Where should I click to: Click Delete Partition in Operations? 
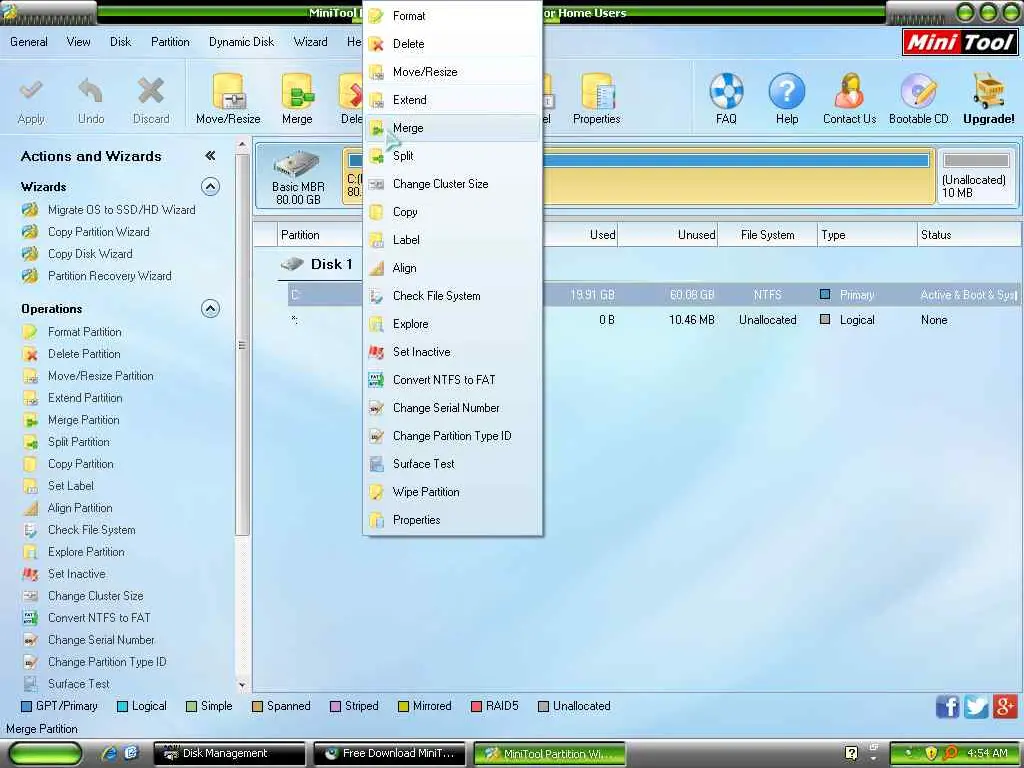coord(84,354)
